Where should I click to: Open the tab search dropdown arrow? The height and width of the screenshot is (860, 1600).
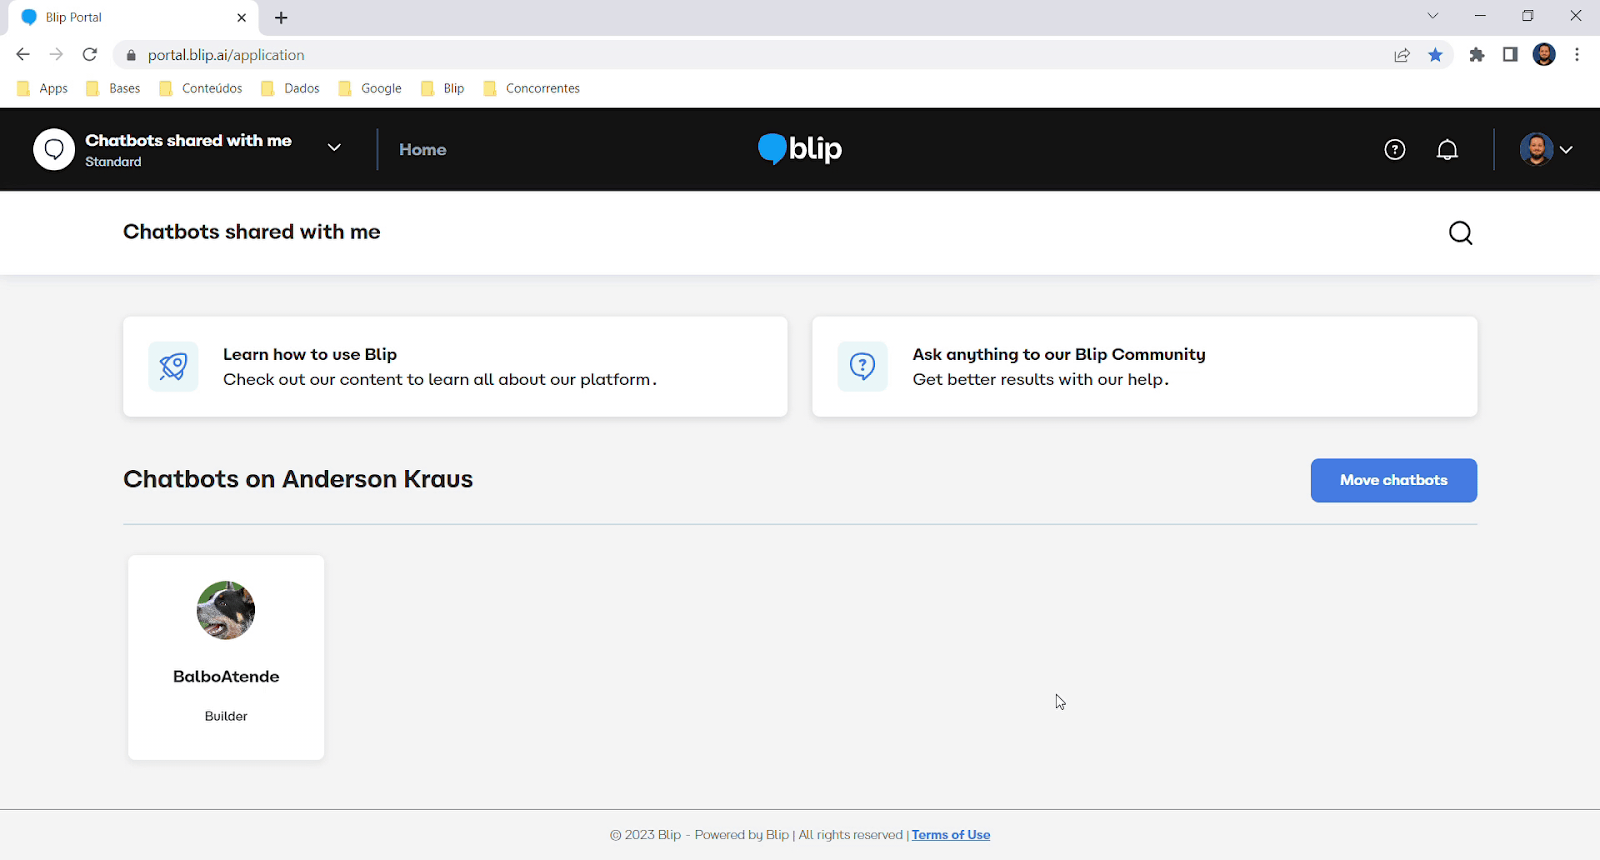[x=1432, y=16]
